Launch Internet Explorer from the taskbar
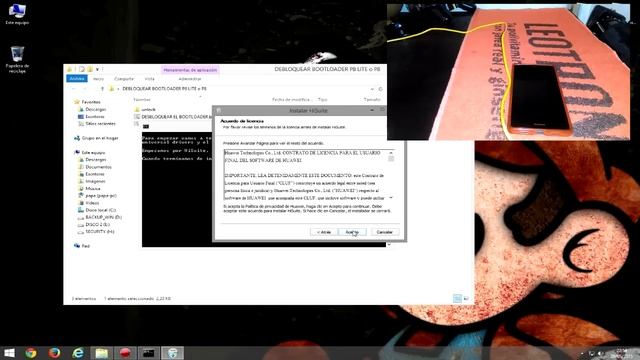Screen dimensions: 640x360 coord(78,353)
